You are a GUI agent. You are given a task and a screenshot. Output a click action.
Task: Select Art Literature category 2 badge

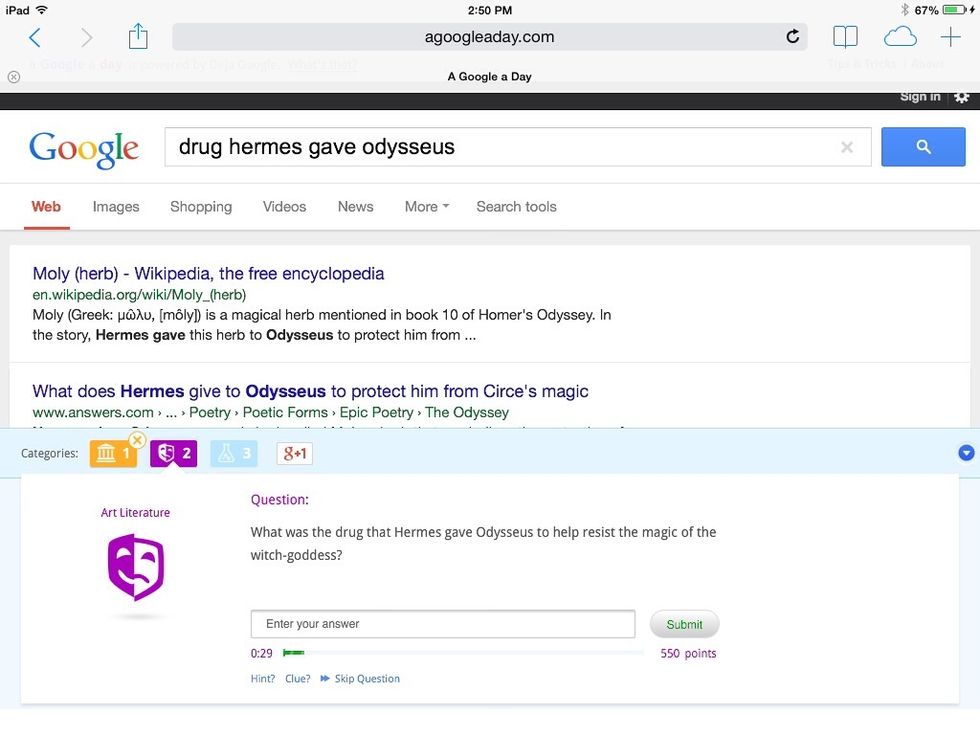(x=173, y=454)
